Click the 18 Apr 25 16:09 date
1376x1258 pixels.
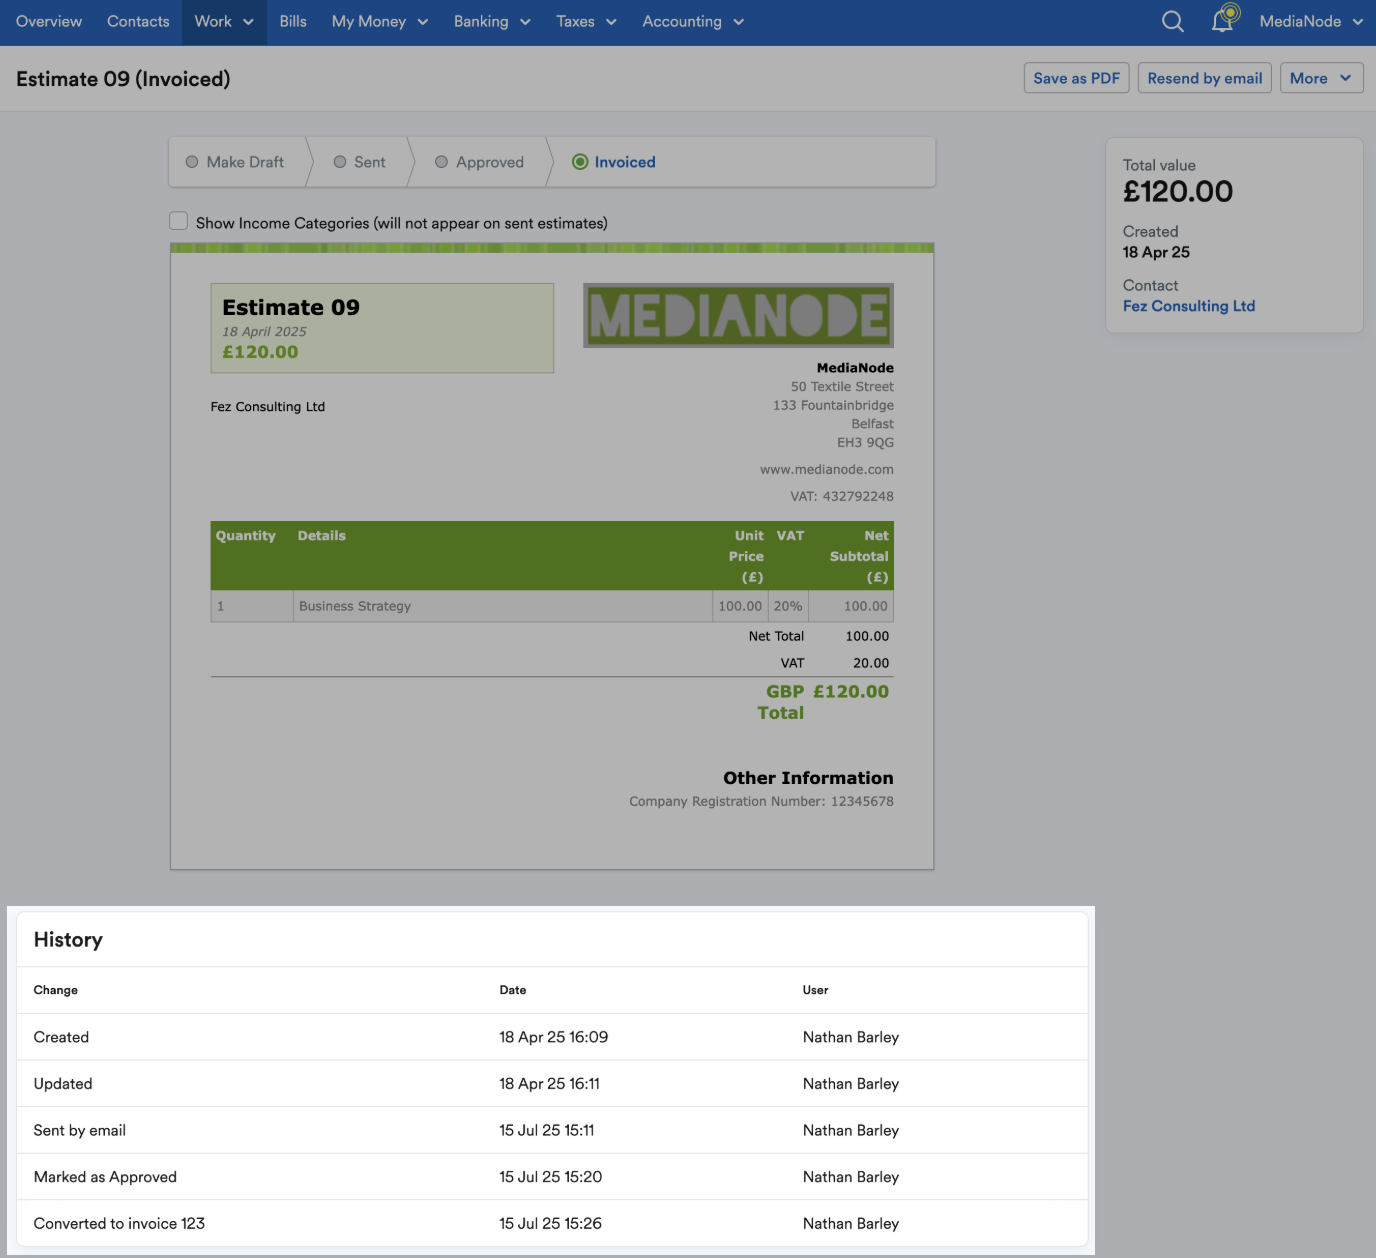coord(554,1037)
